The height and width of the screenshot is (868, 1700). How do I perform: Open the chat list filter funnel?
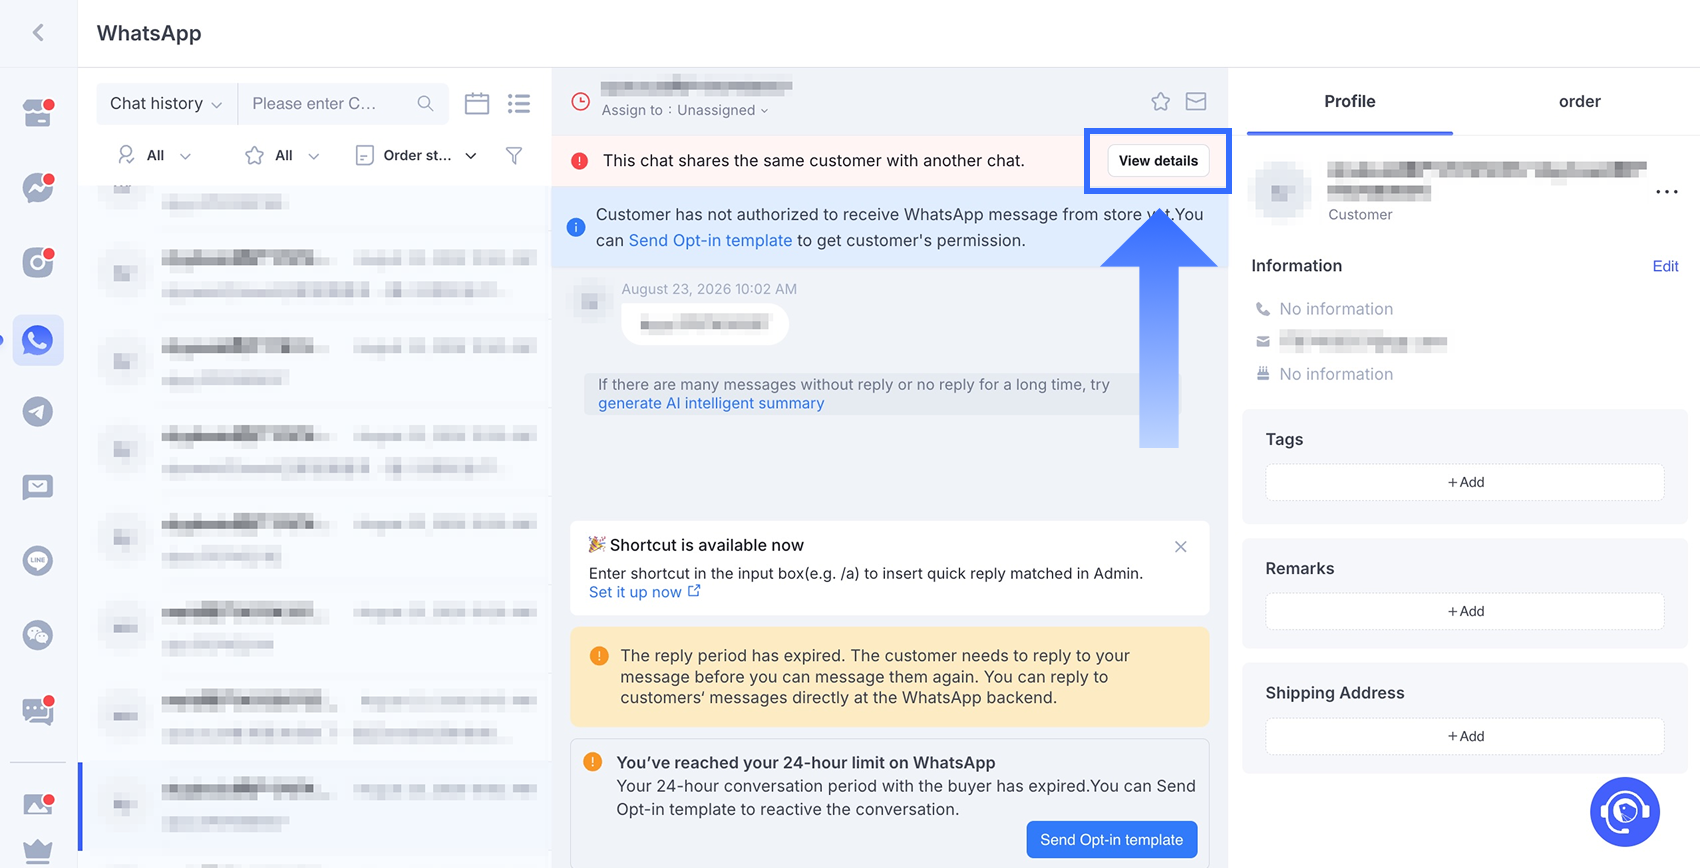(x=514, y=155)
